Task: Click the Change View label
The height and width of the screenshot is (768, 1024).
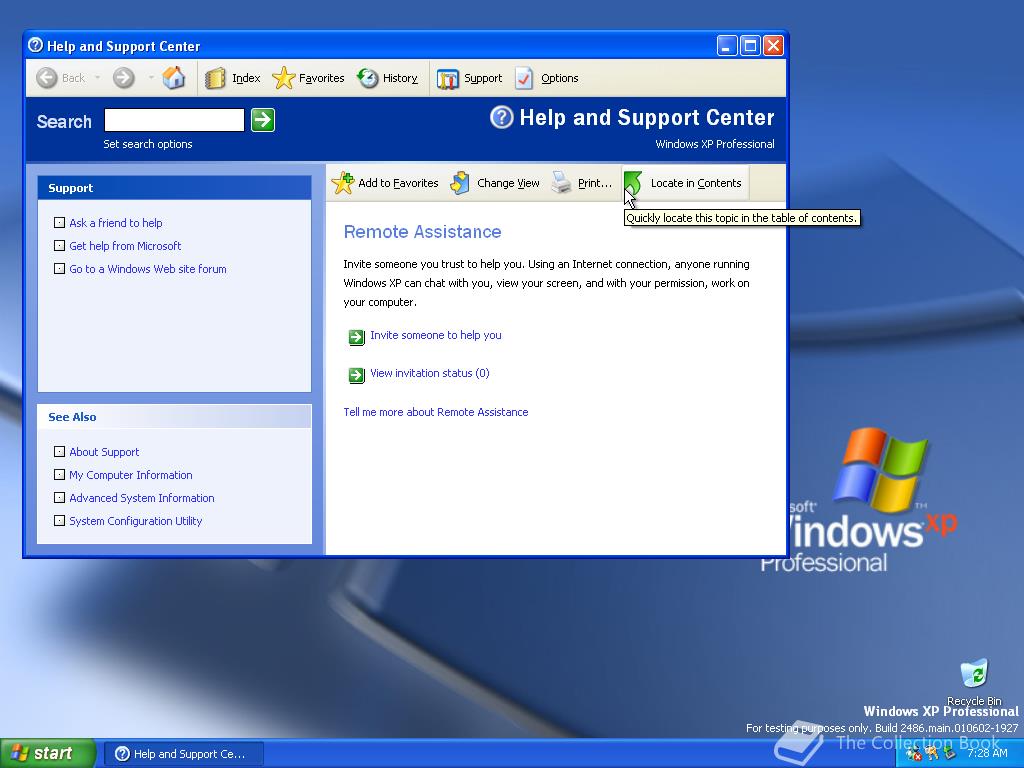Action: [508, 184]
